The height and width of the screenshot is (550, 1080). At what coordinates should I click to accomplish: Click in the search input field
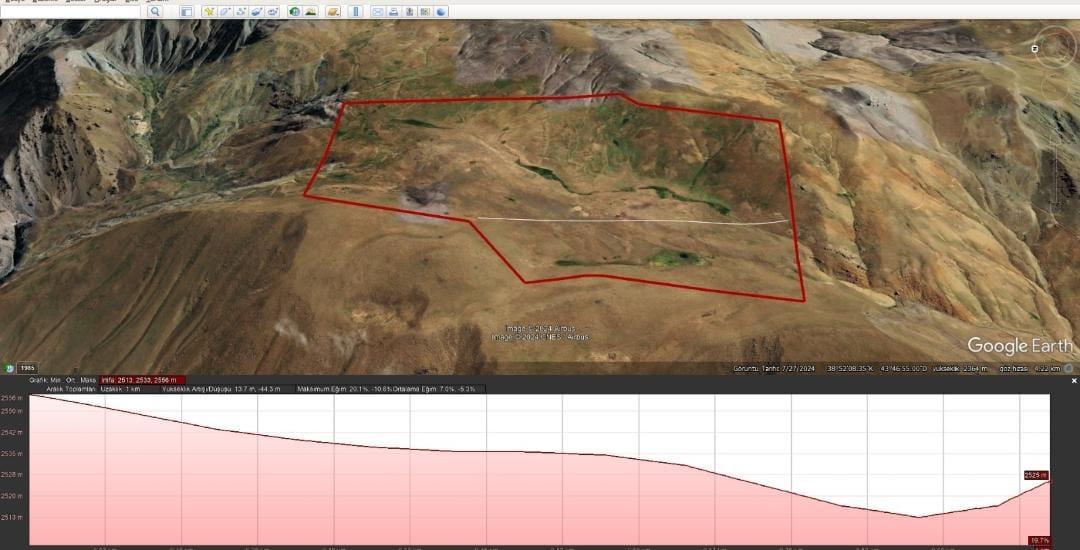click(x=70, y=12)
